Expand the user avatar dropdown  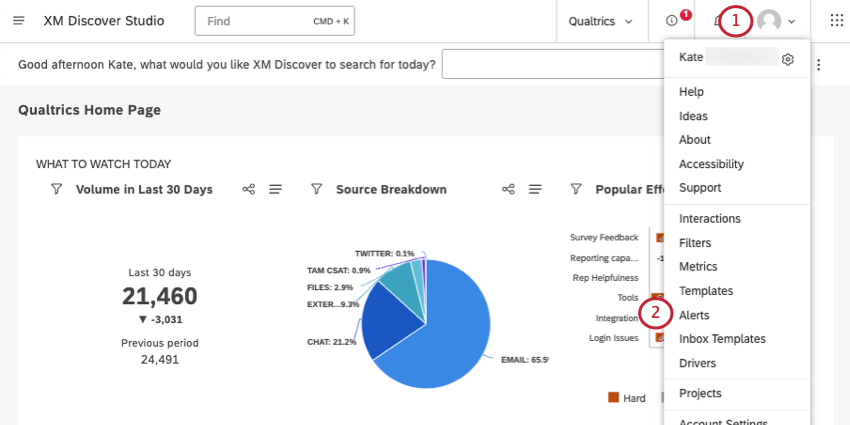pos(777,21)
